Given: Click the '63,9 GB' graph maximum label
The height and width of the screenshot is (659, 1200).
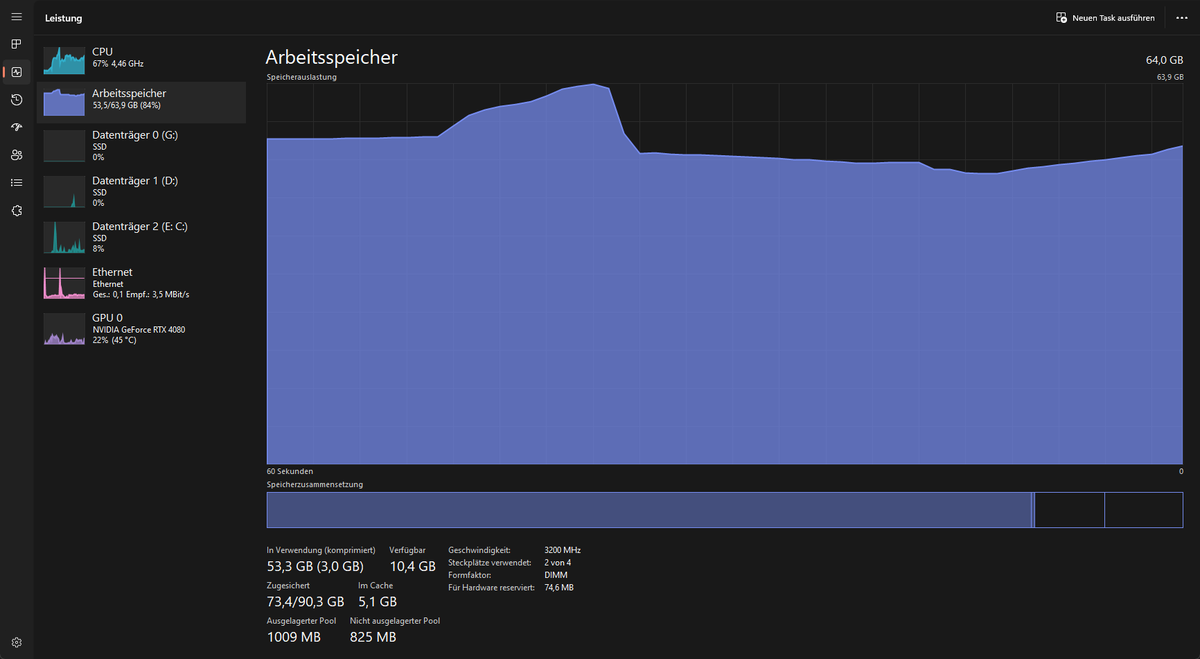Looking at the screenshot, I should [x=1170, y=77].
